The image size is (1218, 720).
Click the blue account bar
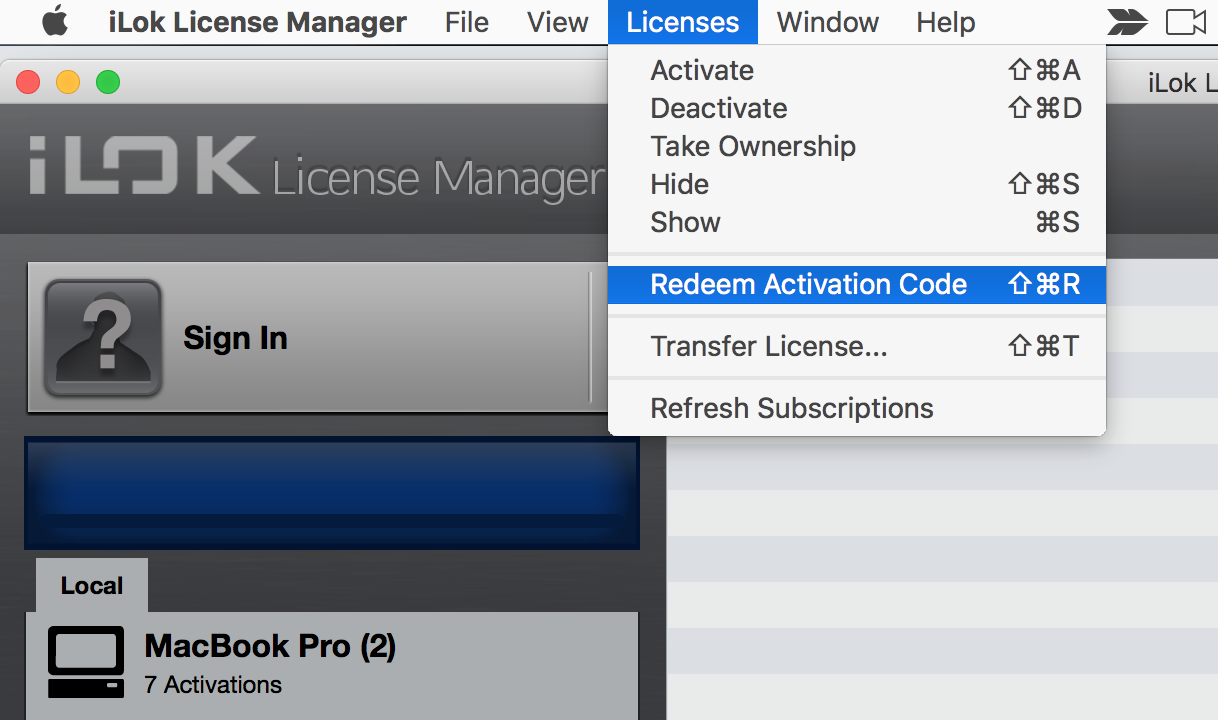[x=332, y=493]
